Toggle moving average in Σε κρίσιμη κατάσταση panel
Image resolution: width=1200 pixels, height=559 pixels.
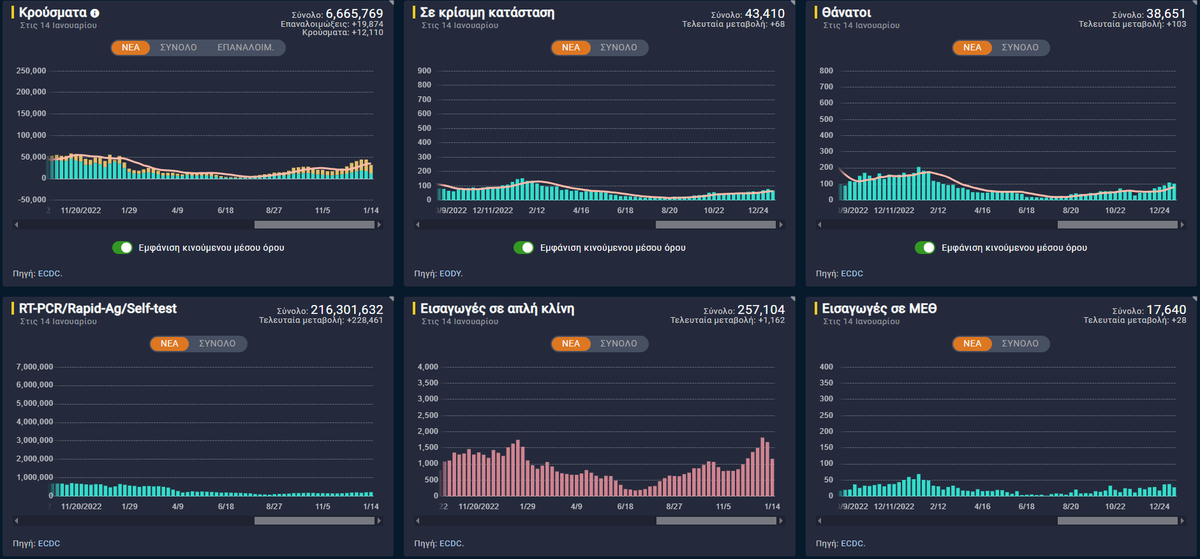click(x=522, y=247)
